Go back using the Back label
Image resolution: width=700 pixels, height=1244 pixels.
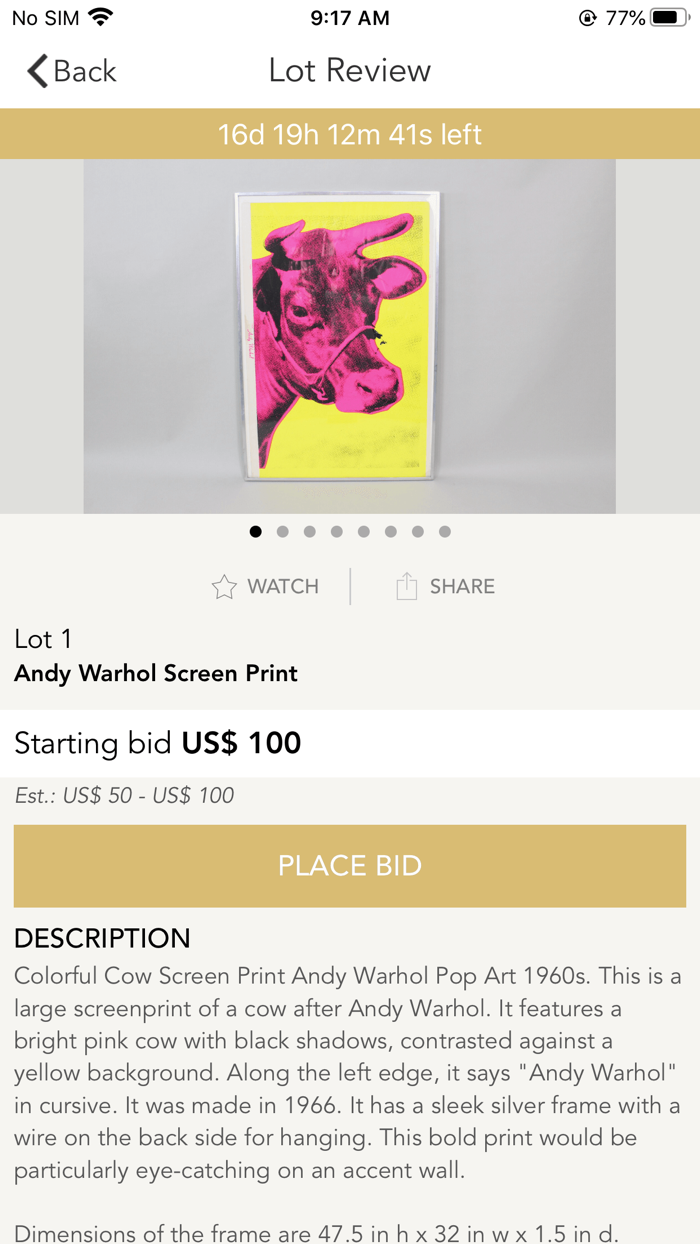coord(85,71)
